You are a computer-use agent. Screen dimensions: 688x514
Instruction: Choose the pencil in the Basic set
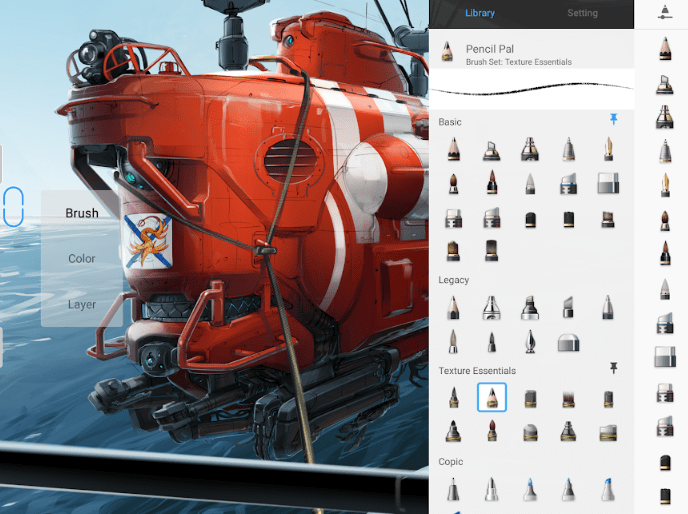[454, 149]
